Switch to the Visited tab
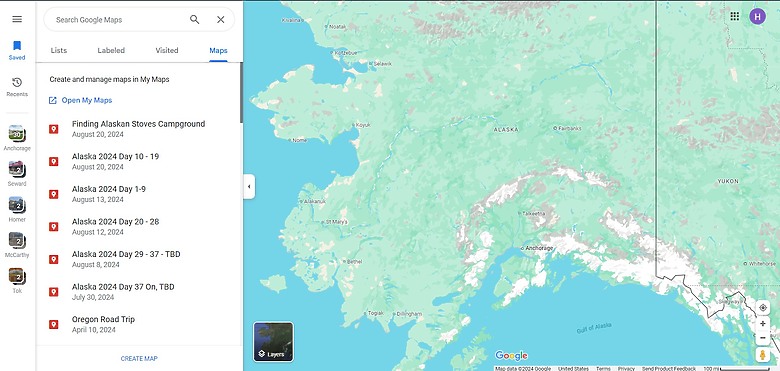Screen dimensions: 780x371 click(x=167, y=50)
